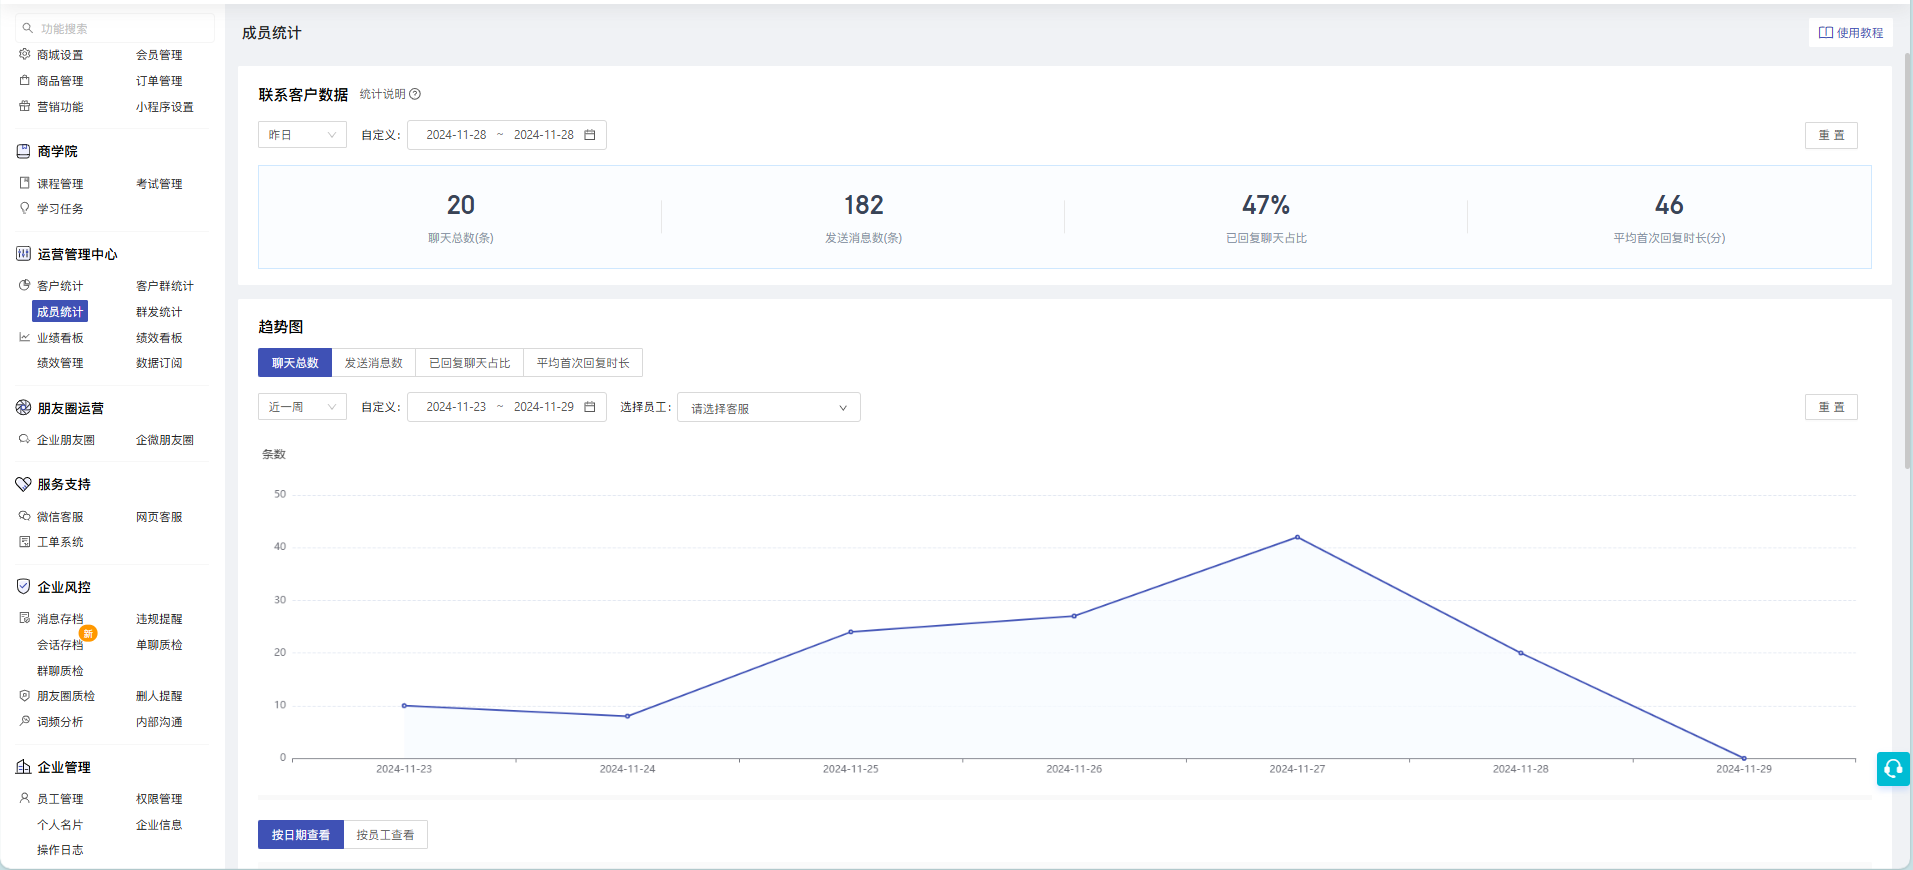Select the 按日期查看 tab
The image size is (1913, 870).
(301, 835)
